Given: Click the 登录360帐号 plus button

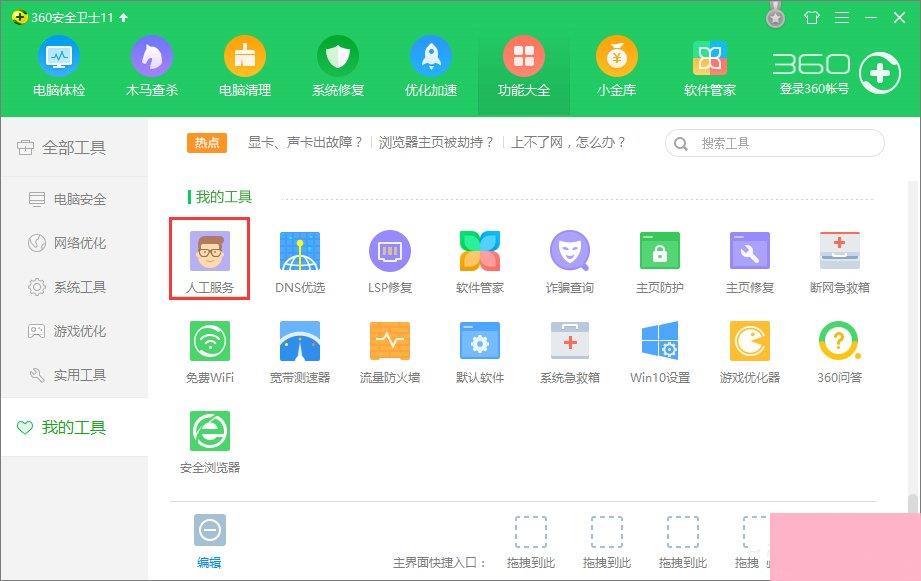Looking at the screenshot, I should [879, 73].
